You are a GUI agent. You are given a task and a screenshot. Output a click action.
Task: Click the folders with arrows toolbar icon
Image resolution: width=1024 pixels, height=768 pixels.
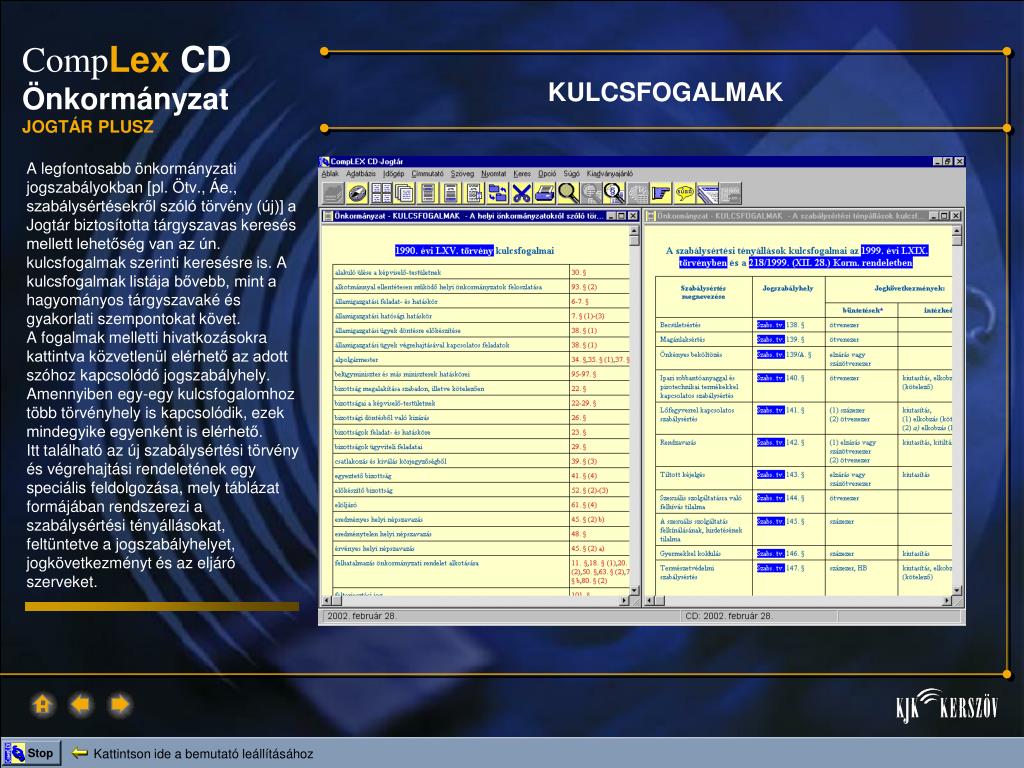point(498,193)
